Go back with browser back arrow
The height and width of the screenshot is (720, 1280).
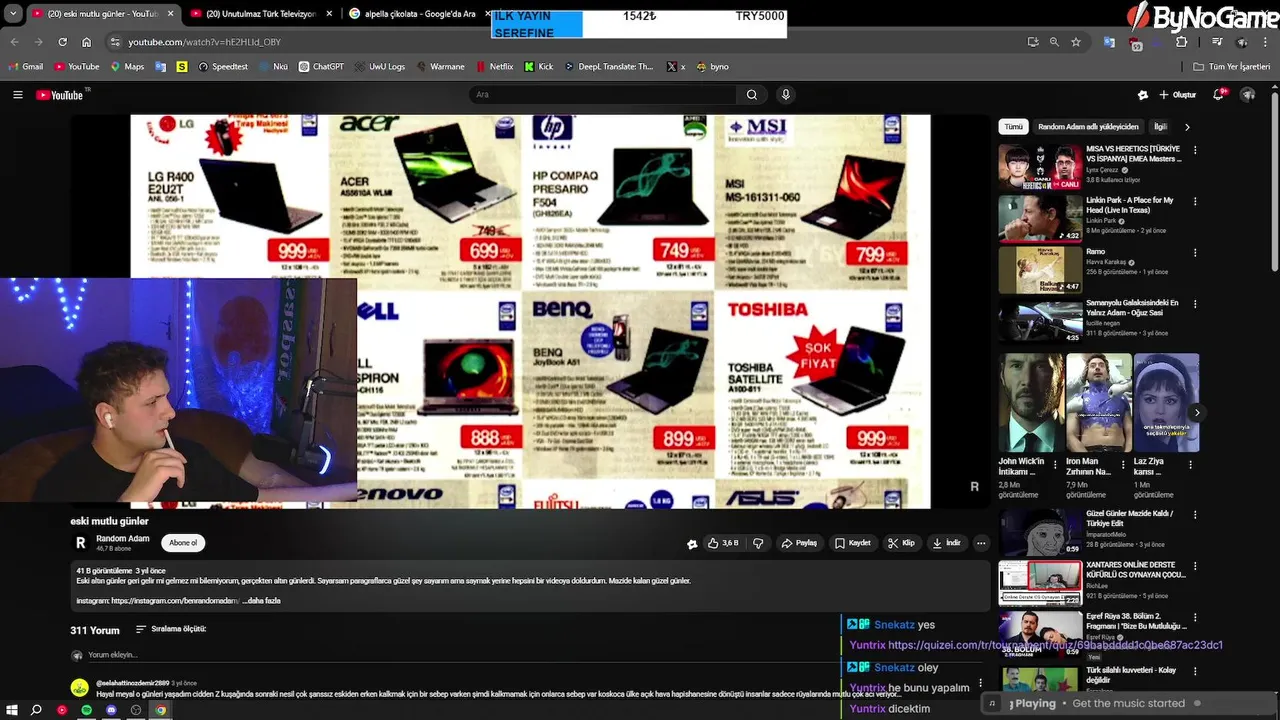[x=14, y=42]
